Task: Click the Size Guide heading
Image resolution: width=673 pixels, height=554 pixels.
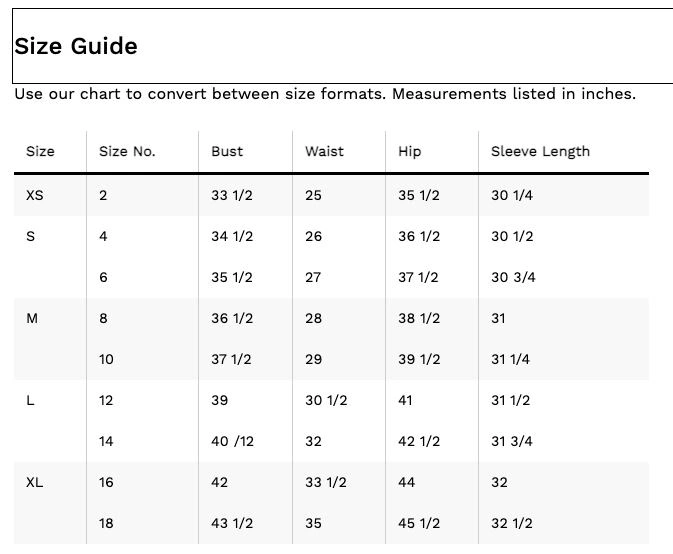Action: pyautogui.click(x=76, y=46)
